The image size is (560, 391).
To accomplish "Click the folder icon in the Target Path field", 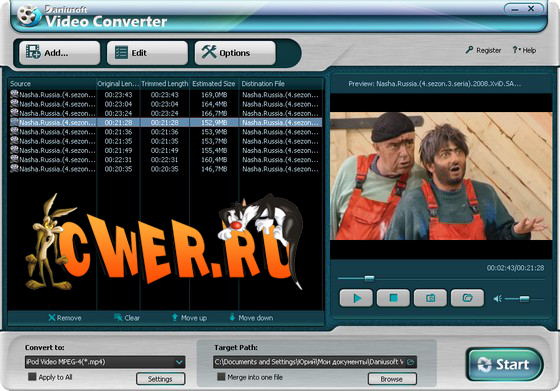I will coord(411,362).
